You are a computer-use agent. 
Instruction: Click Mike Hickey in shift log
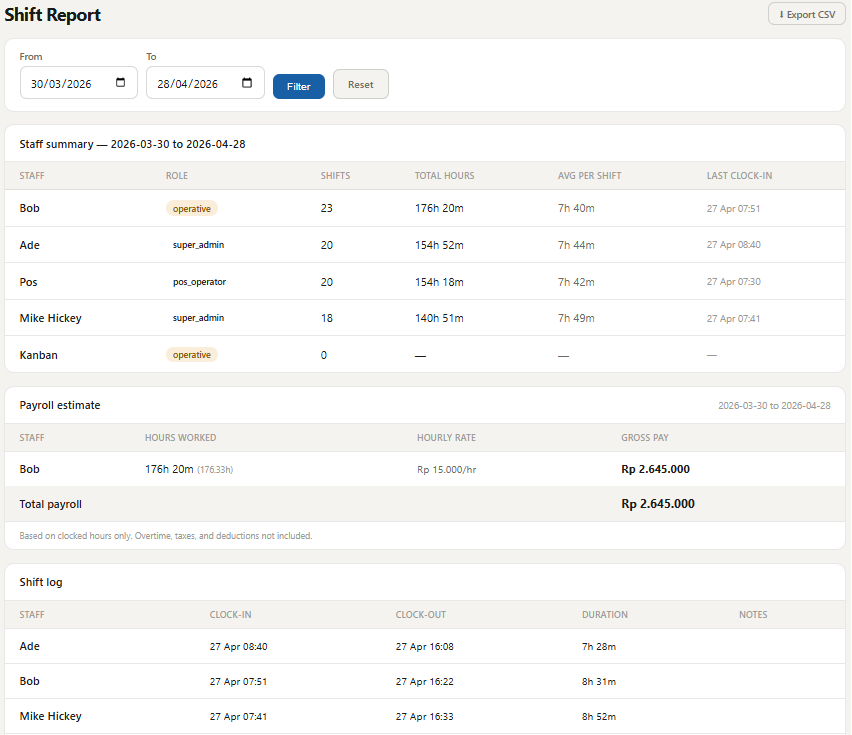[x=51, y=716]
